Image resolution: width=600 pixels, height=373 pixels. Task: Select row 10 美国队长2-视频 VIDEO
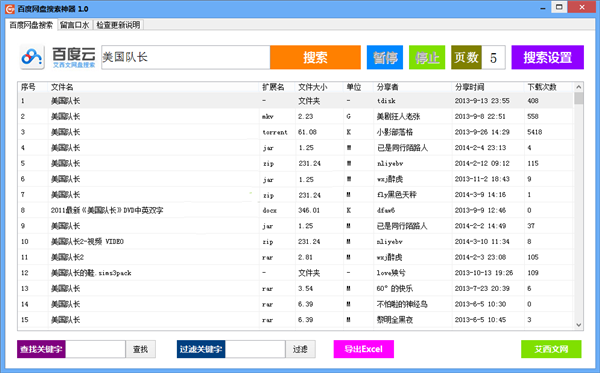295,241
